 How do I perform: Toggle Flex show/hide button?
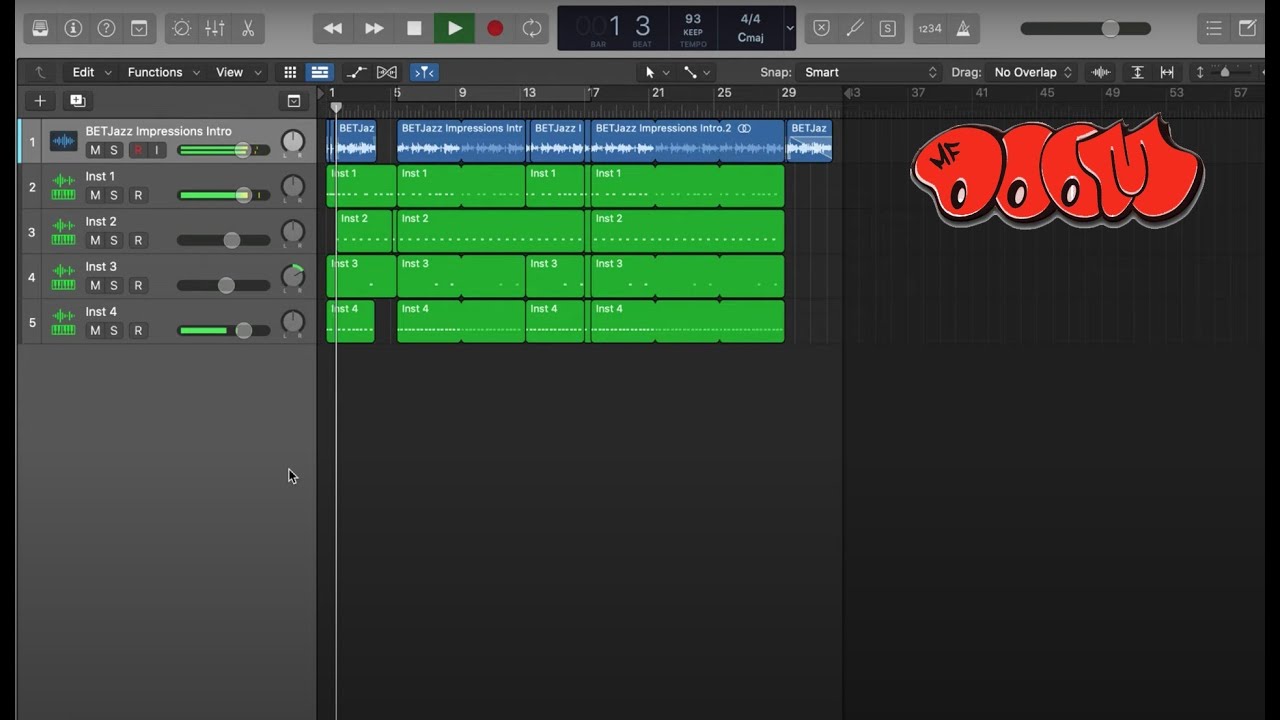387,72
